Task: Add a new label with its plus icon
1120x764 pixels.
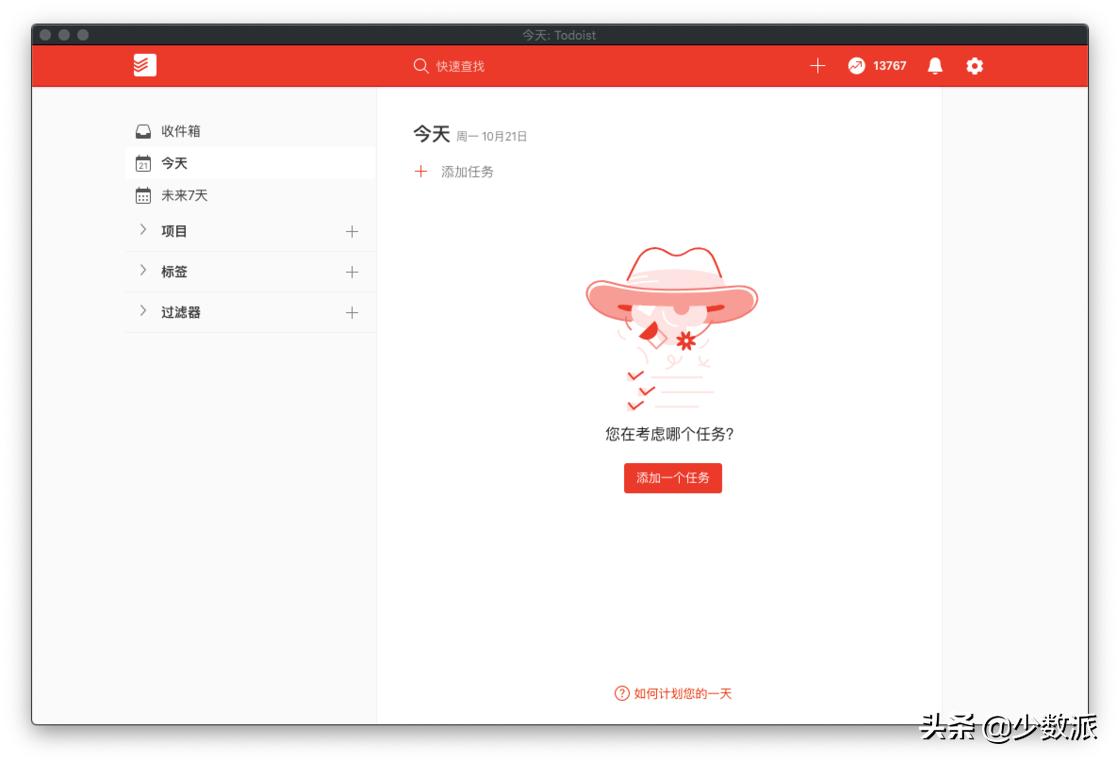Action: tap(351, 271)
